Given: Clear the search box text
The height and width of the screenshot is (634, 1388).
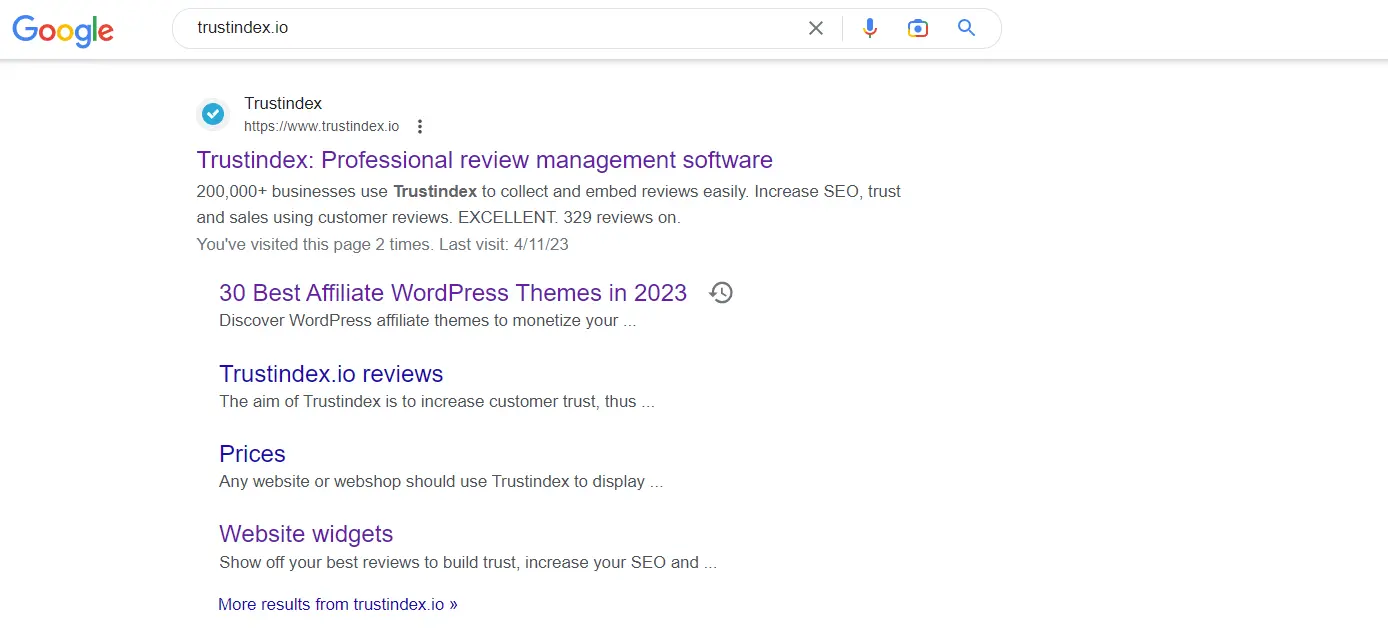Looking at the screenshot, I should pyautogui.click(x=816, y=28).
